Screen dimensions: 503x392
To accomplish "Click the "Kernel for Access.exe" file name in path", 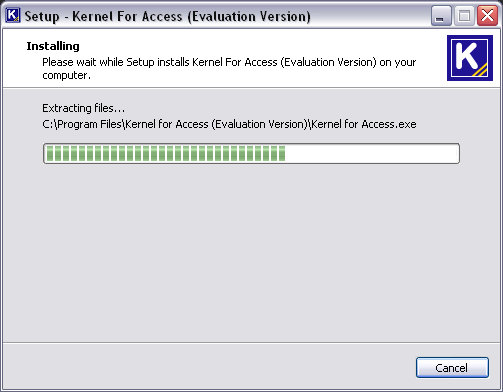I will [364, 124].
